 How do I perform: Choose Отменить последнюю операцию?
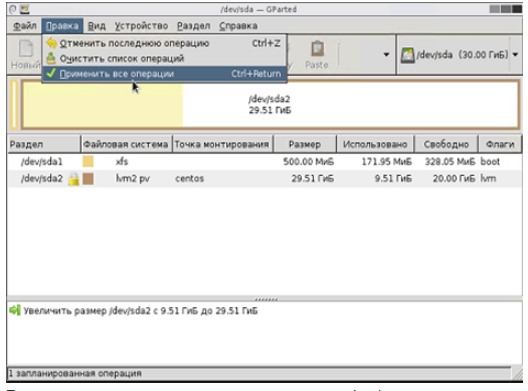164,43
